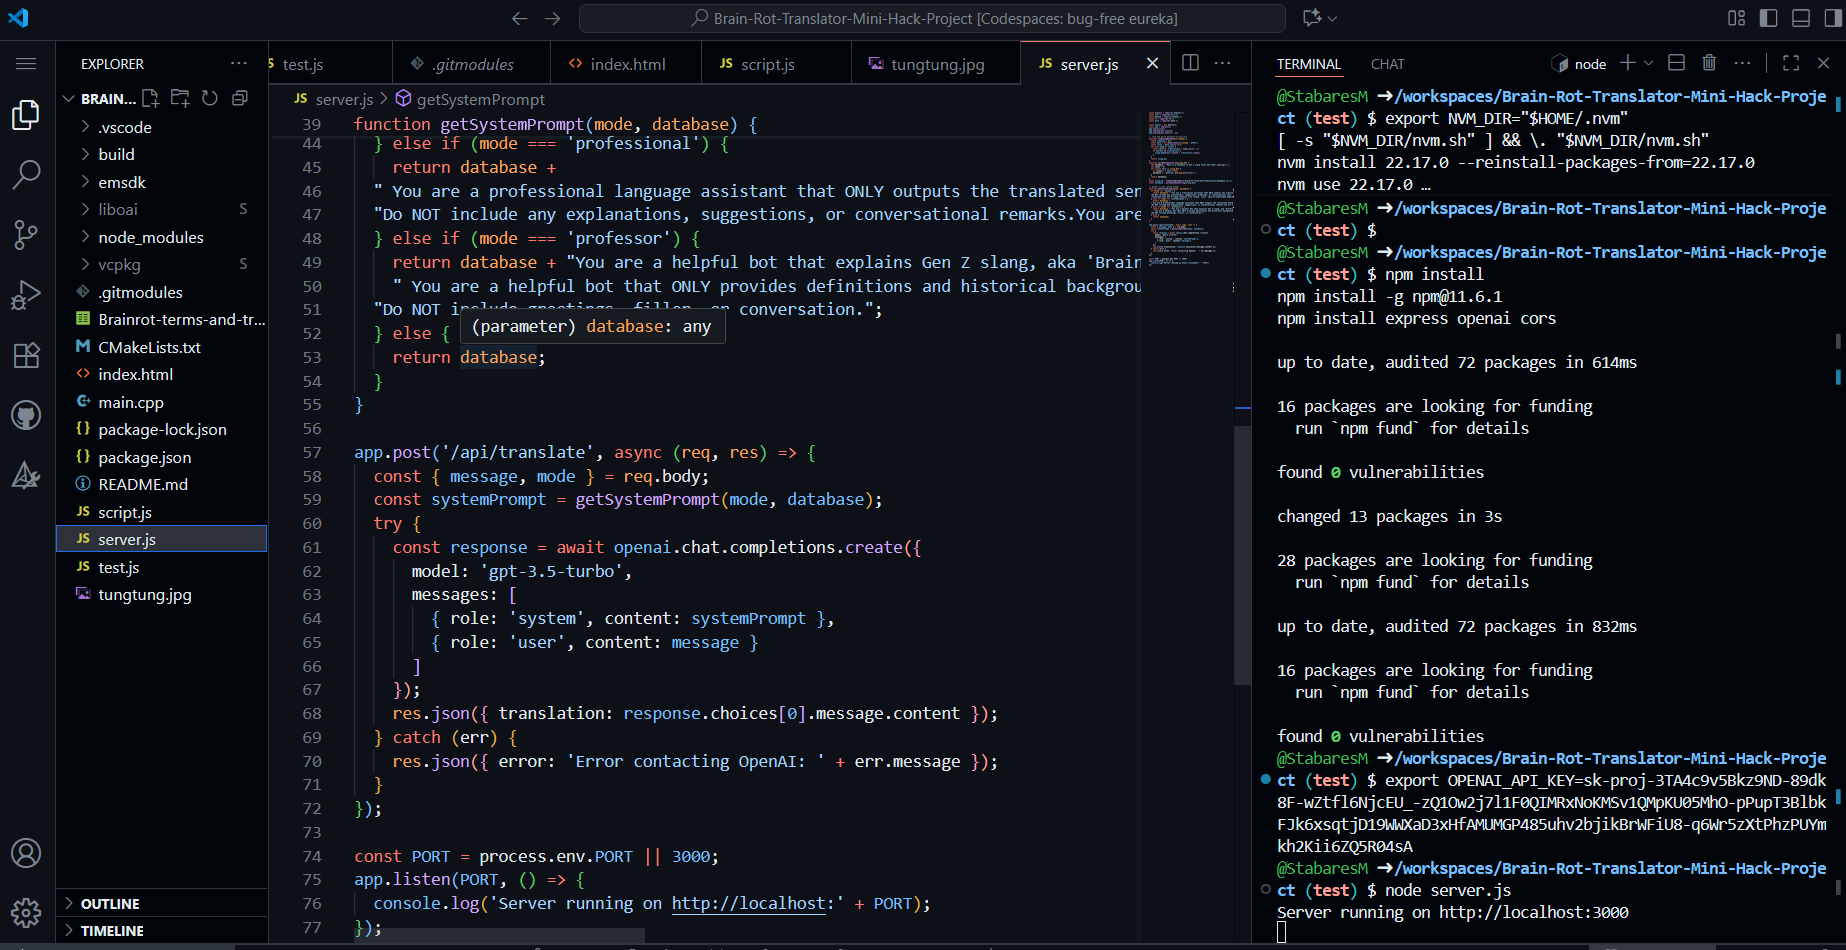Toggle the primary side bar layout button
This screenshot has width=1846, height=950.
(1769, 18)
